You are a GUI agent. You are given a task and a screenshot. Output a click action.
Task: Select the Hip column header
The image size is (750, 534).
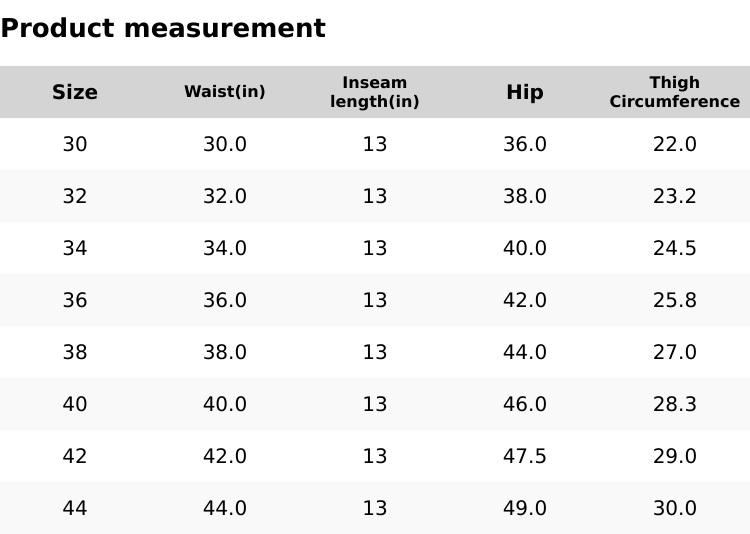coord(525,92)
